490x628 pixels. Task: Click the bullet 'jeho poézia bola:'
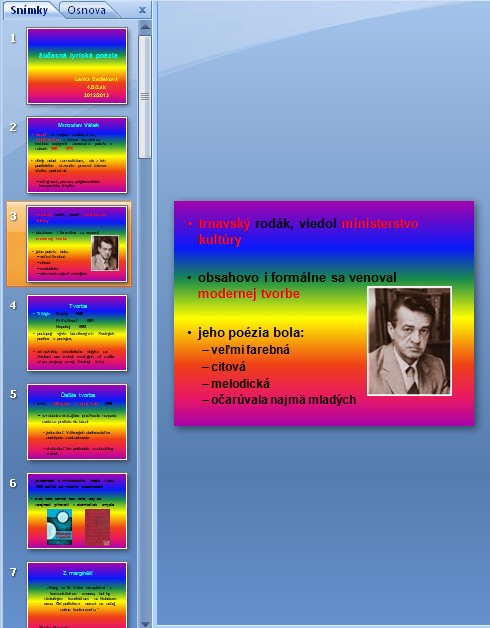pyautogui.click(x=251, y=333)
